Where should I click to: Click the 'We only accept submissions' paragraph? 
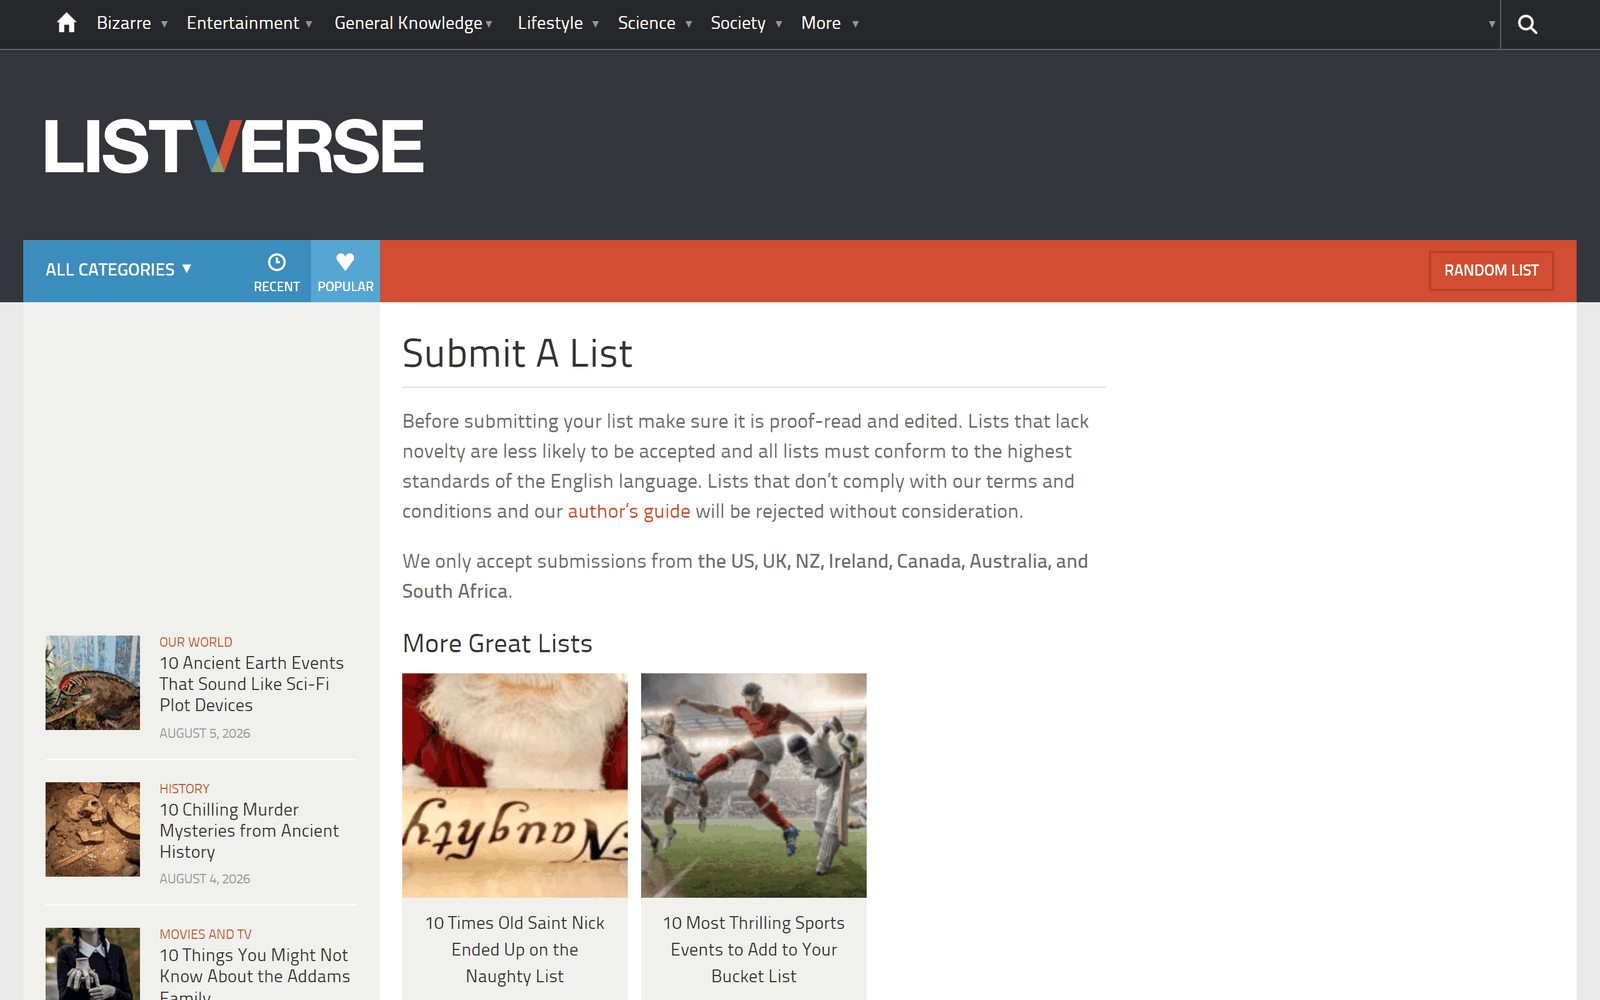click(745, 576)
